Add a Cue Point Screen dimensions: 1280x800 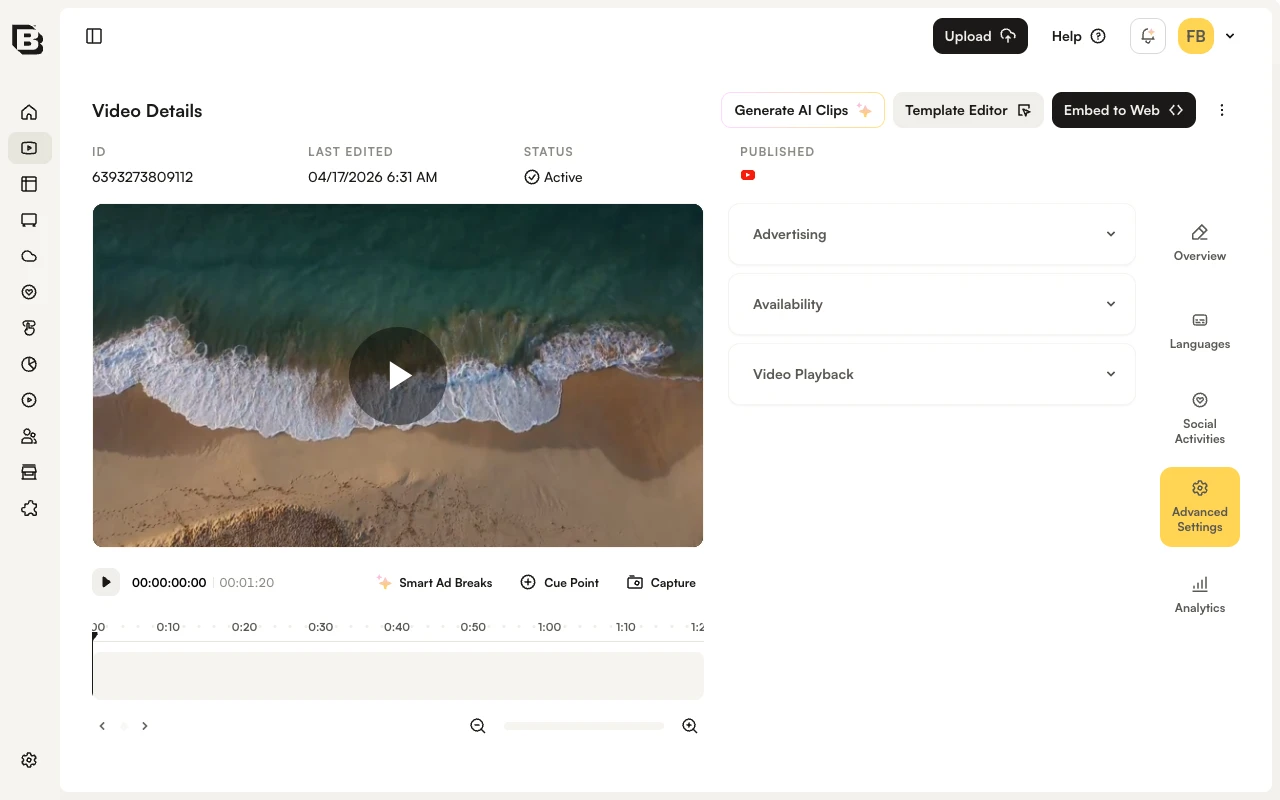point(560,582)
